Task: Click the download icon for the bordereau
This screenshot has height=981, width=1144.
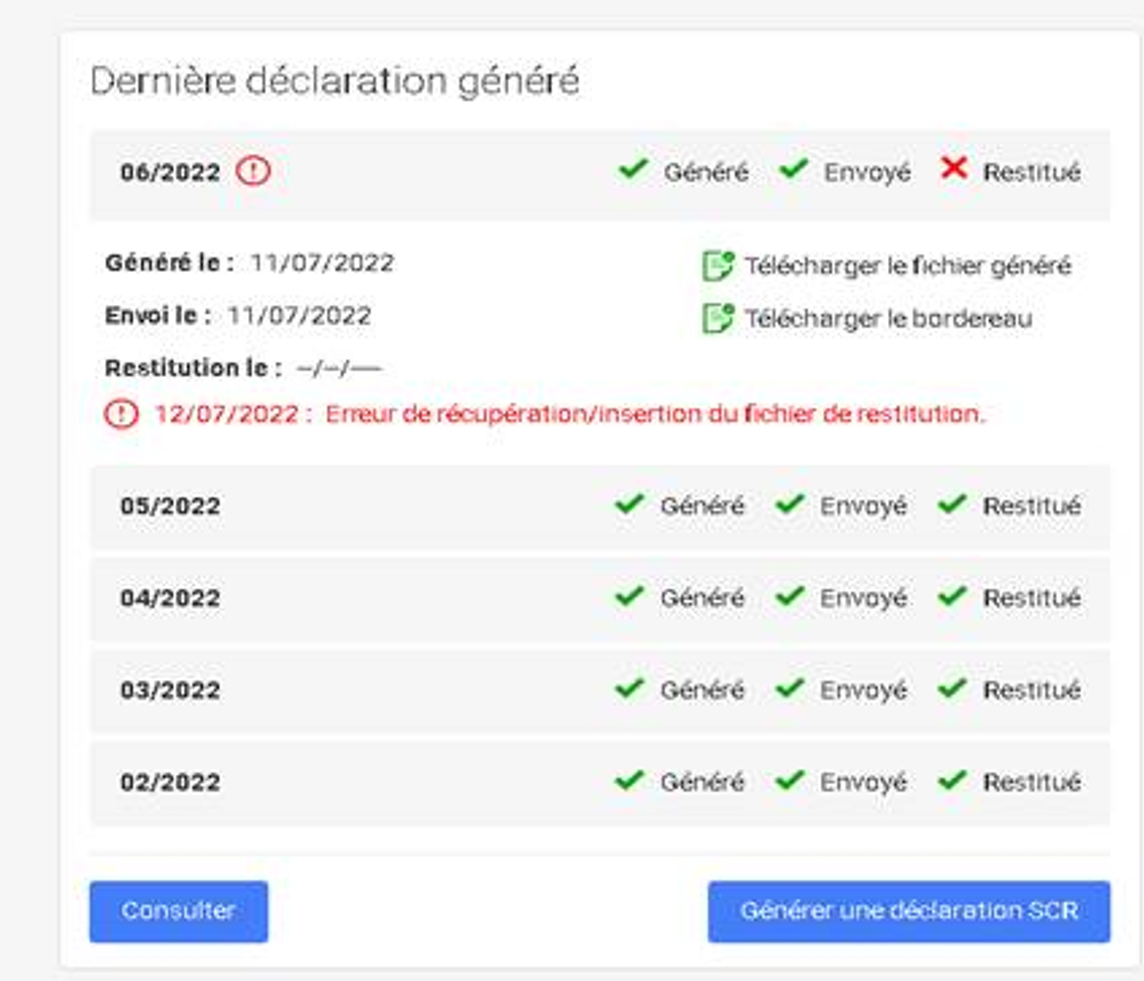Action: (x=718, y=318)
